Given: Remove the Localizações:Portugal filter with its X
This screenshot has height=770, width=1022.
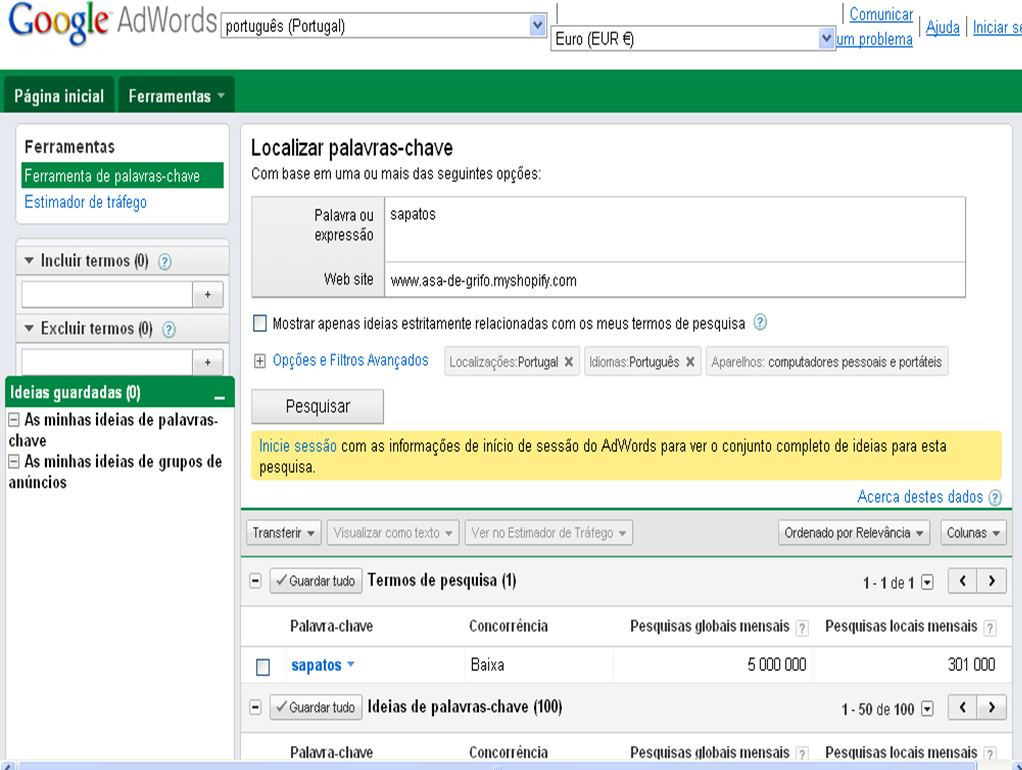Looking at the screenshot, I should pos(568,362).
